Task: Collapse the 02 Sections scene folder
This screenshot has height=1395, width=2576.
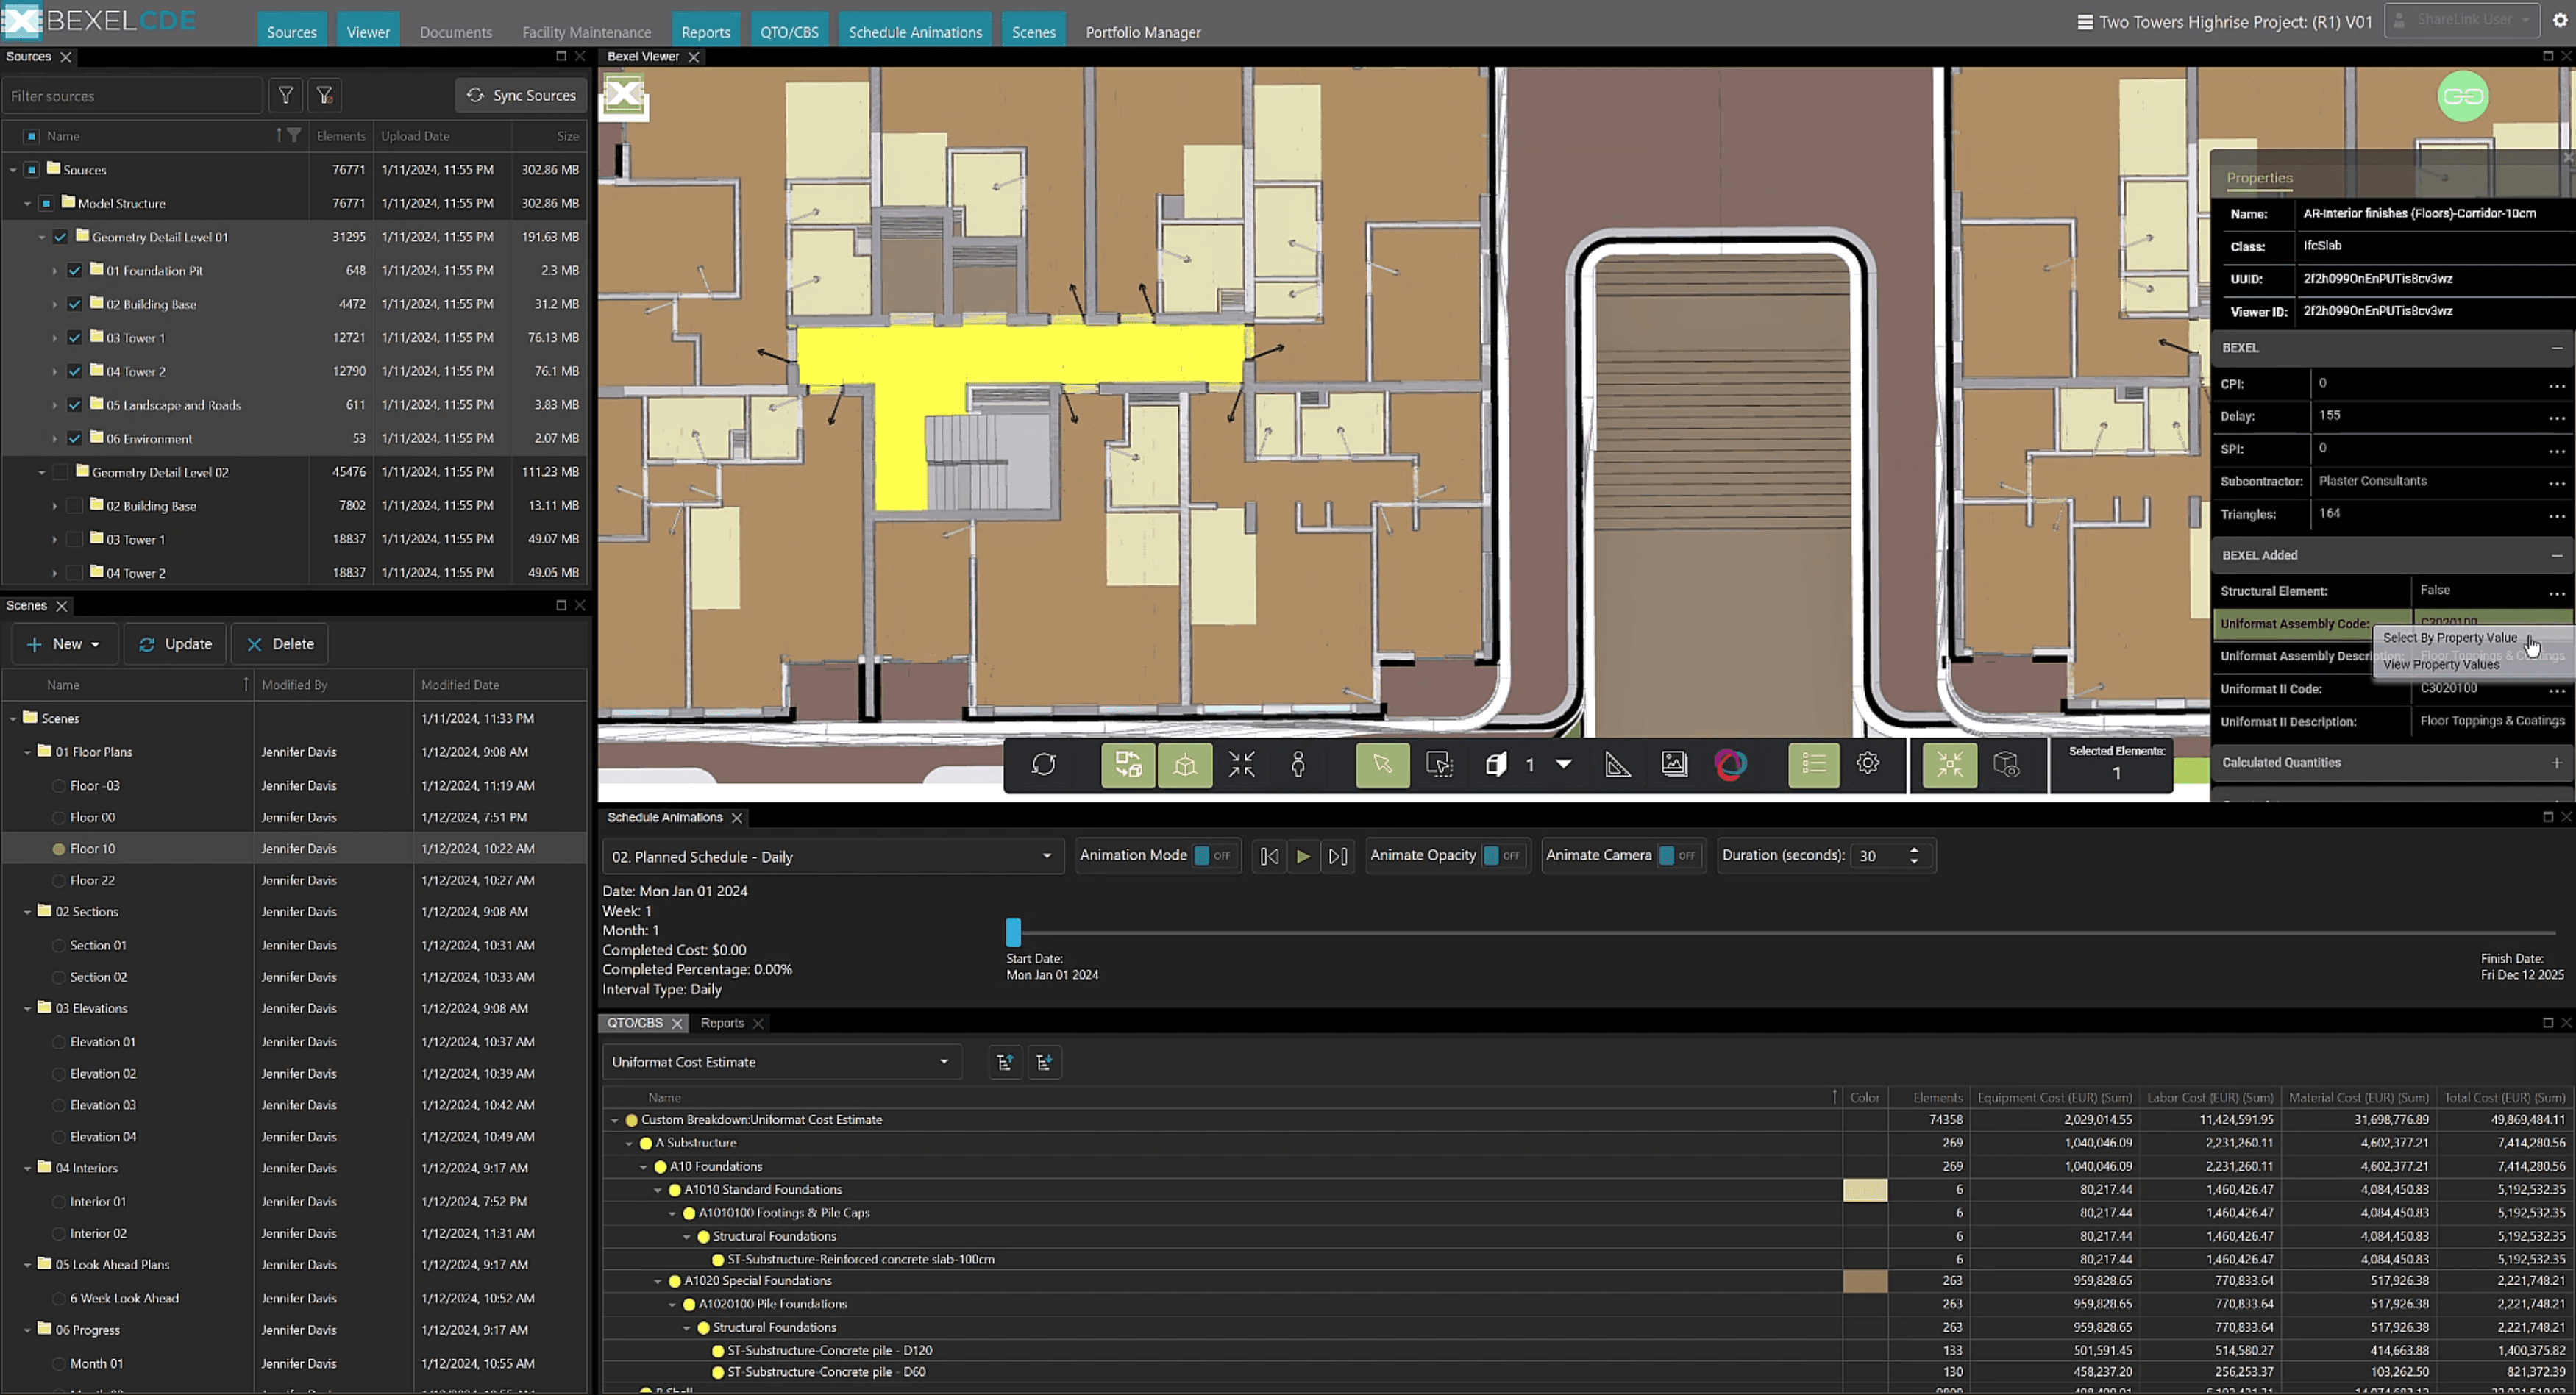Action: [28, 912]
